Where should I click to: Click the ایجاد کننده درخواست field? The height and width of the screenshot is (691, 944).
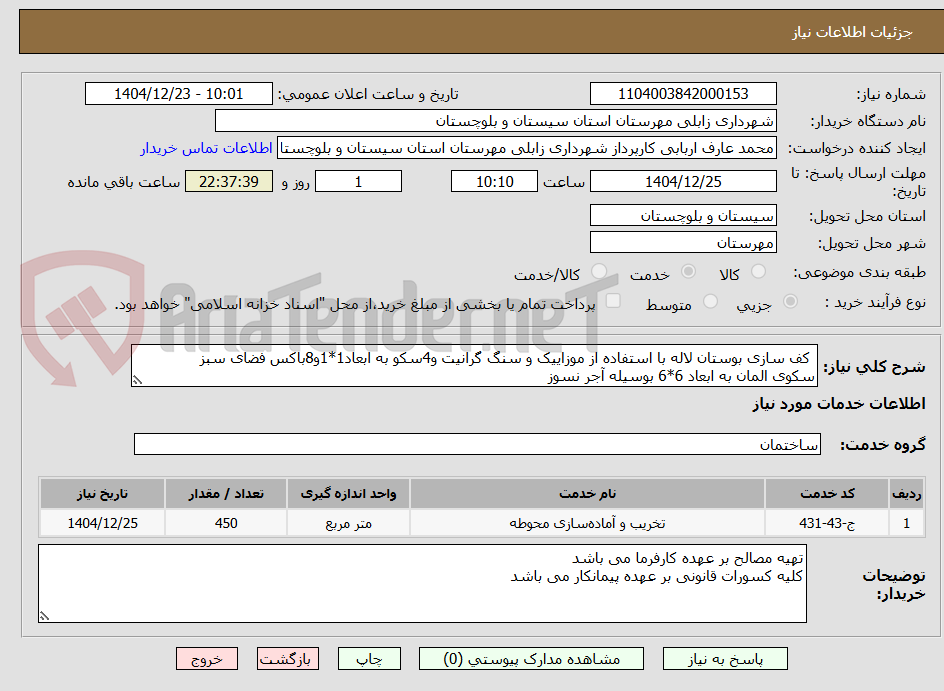[527, 148]
